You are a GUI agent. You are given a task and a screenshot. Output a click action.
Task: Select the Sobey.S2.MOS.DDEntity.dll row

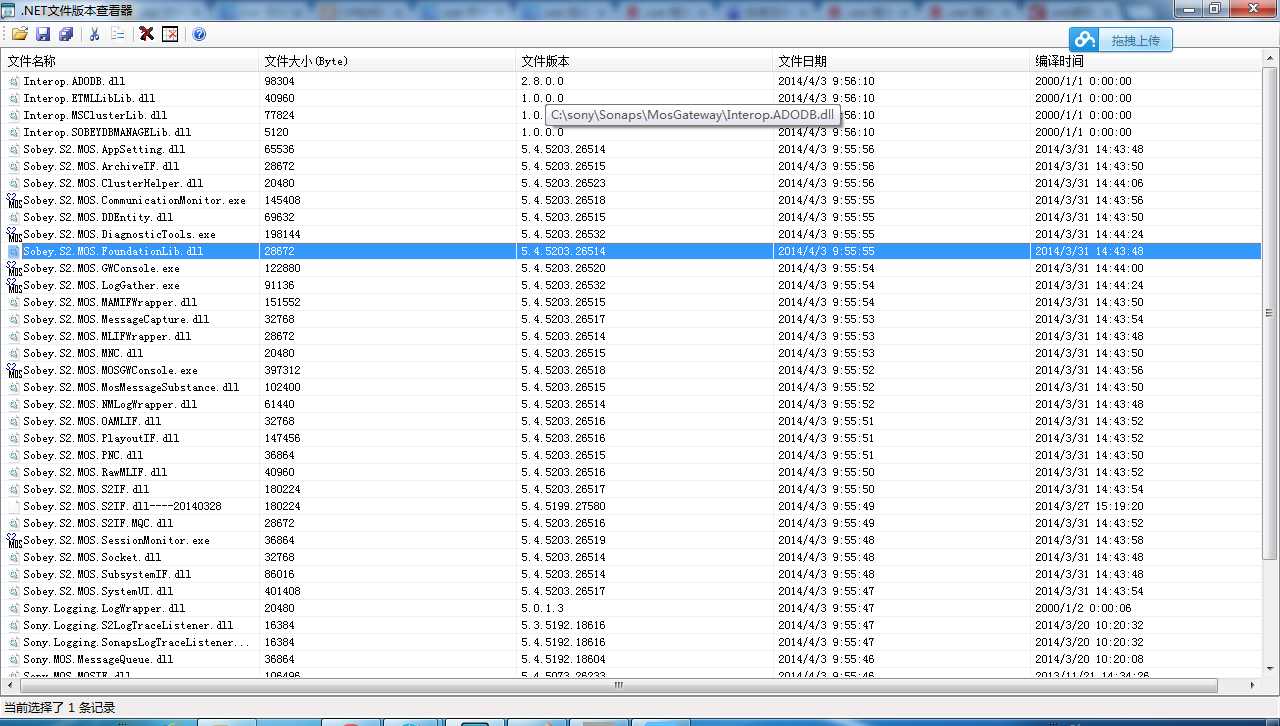631,217
